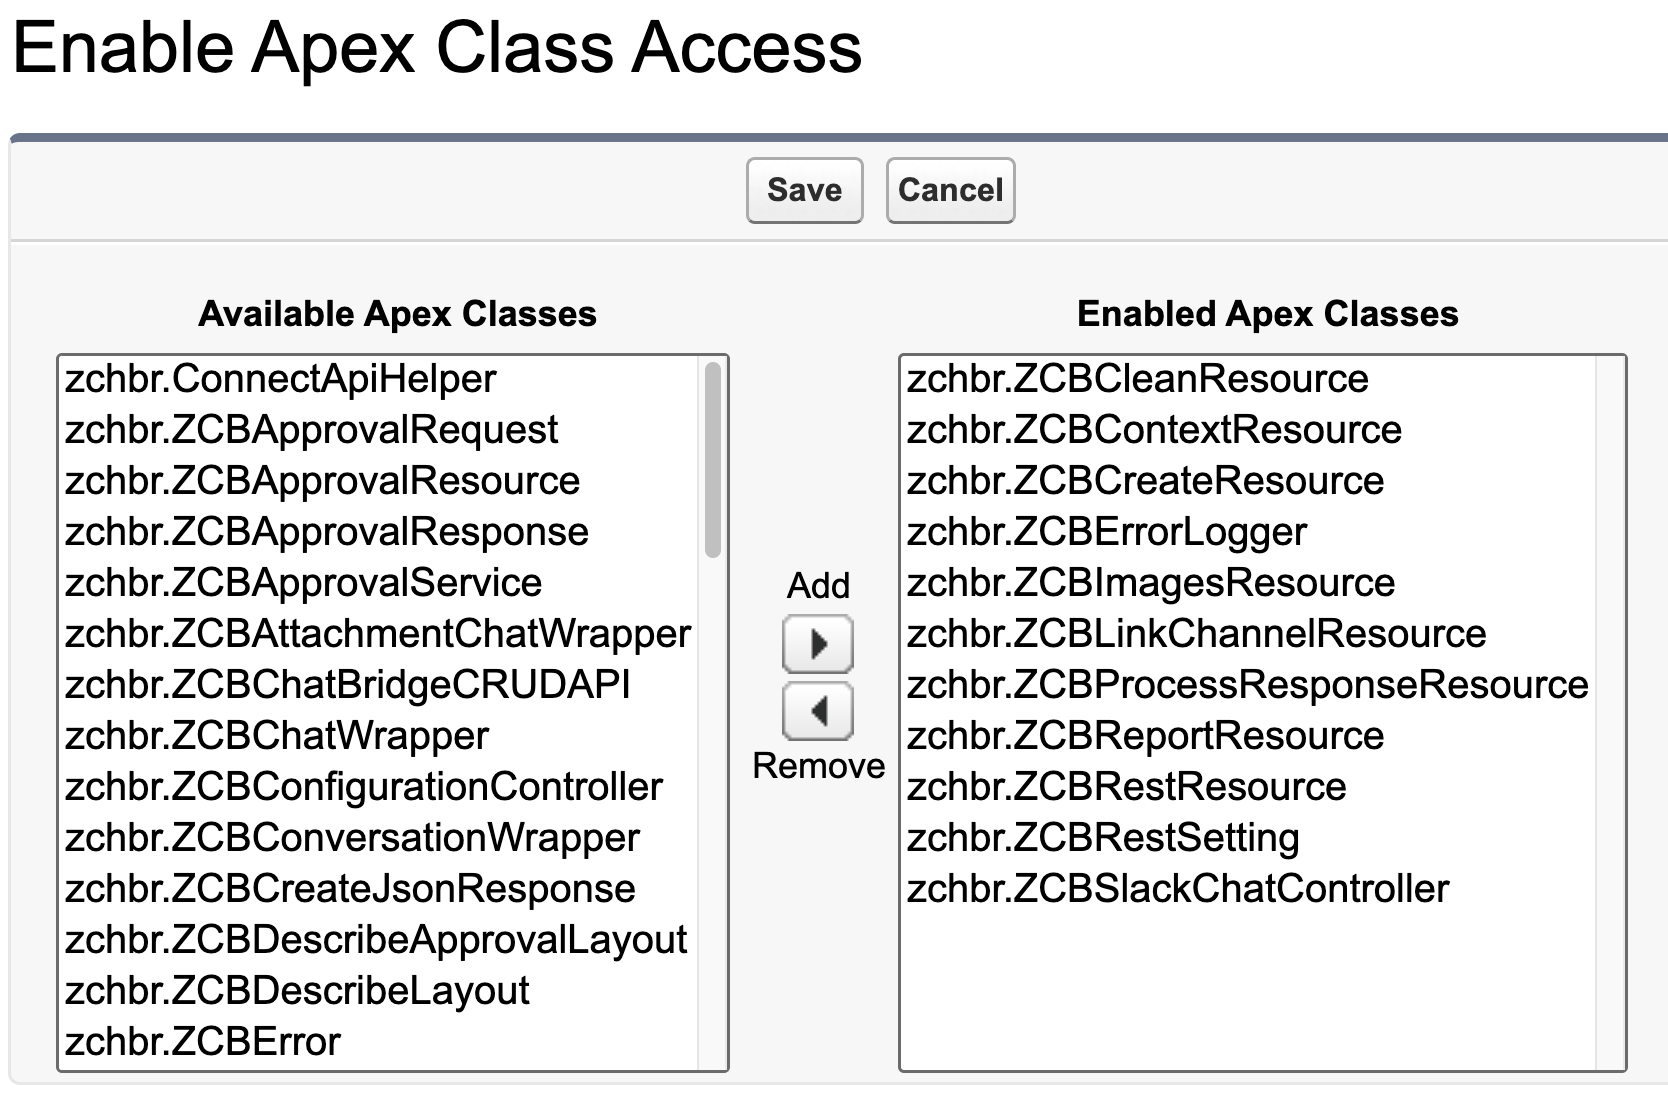1668x1100 pixels.
Task: Select zchbr.ZCBCreateJsonResponse class
Action: pyautogui.click(x=350, y=889)
